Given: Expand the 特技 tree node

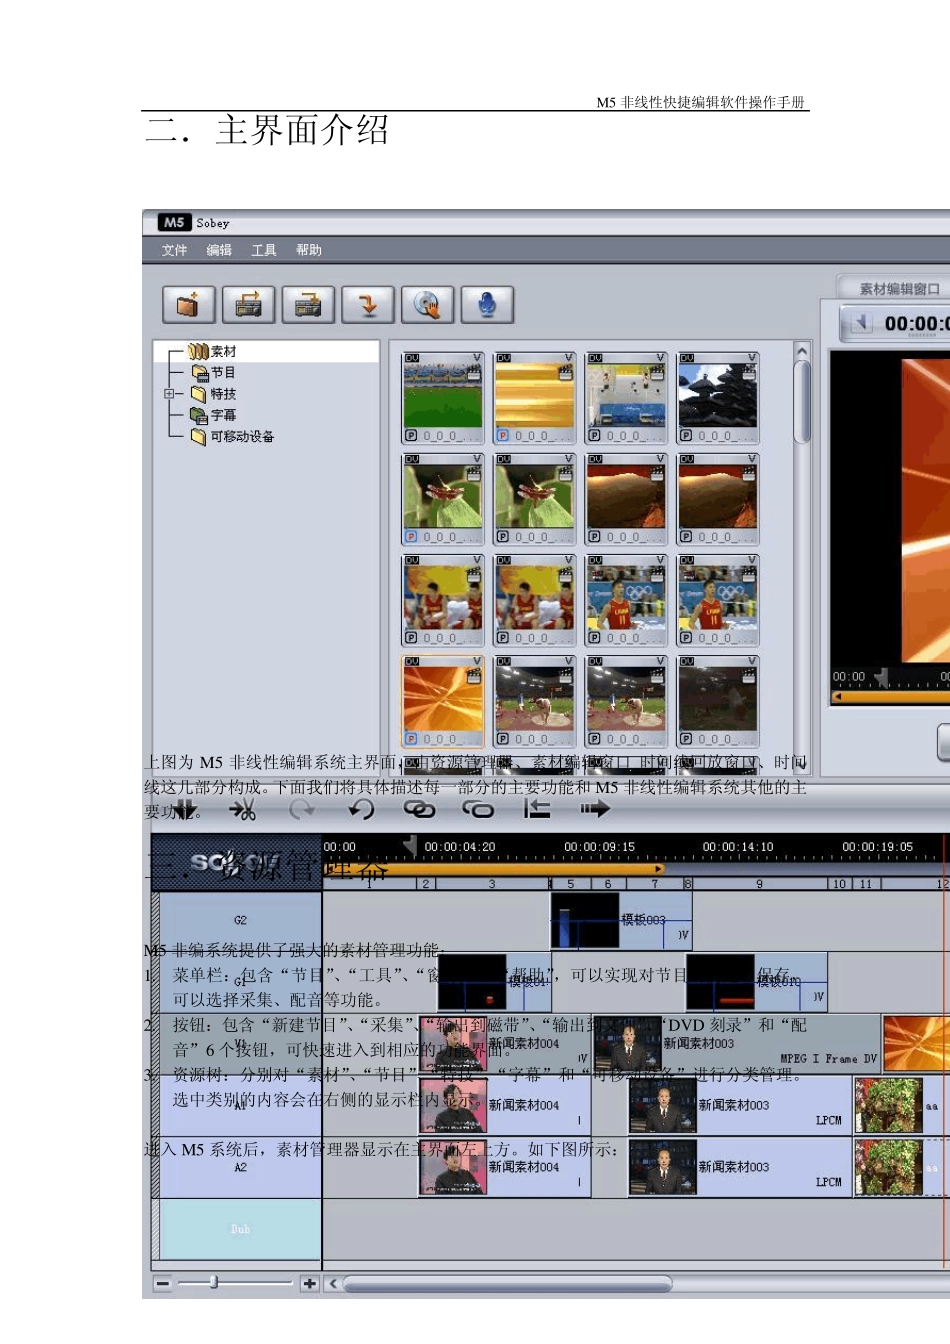Looking at the screenshot, I should (169, 394).
